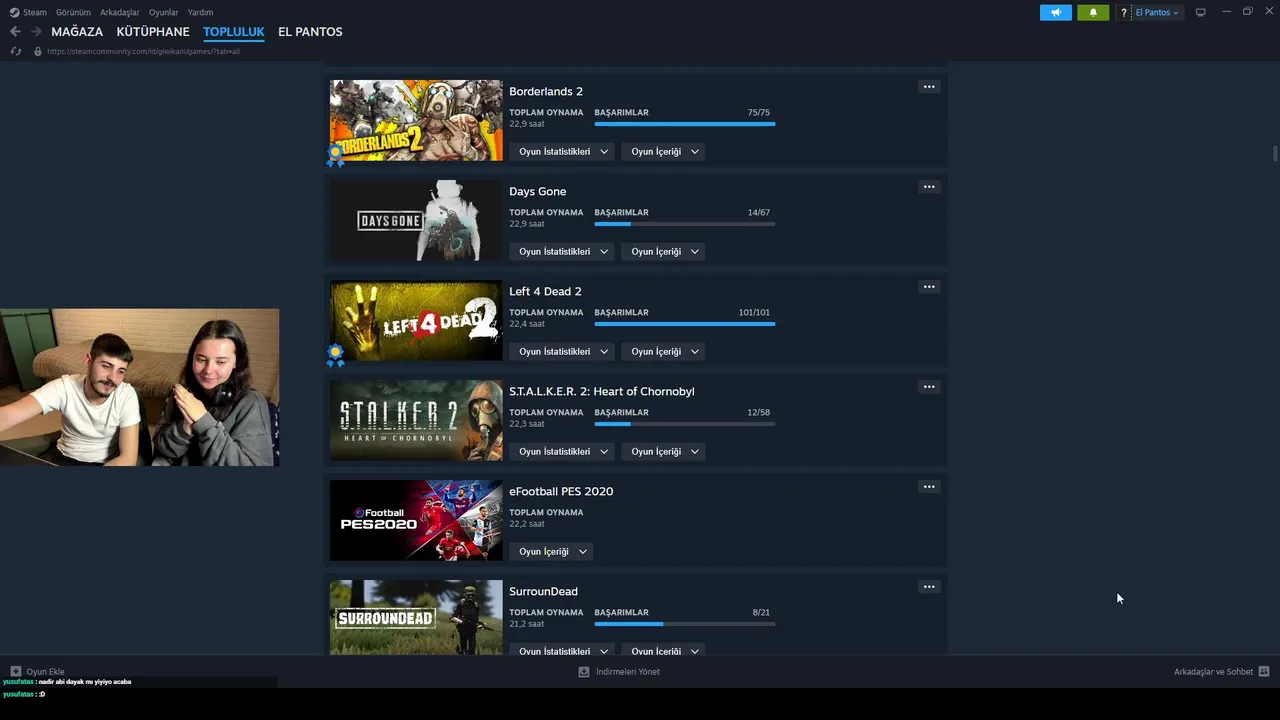Image resolution: width=1280 pixels, height=720 pixels.
Task: Go to the KÜTÜPHANE tab
Action: (x=153, y=32)
